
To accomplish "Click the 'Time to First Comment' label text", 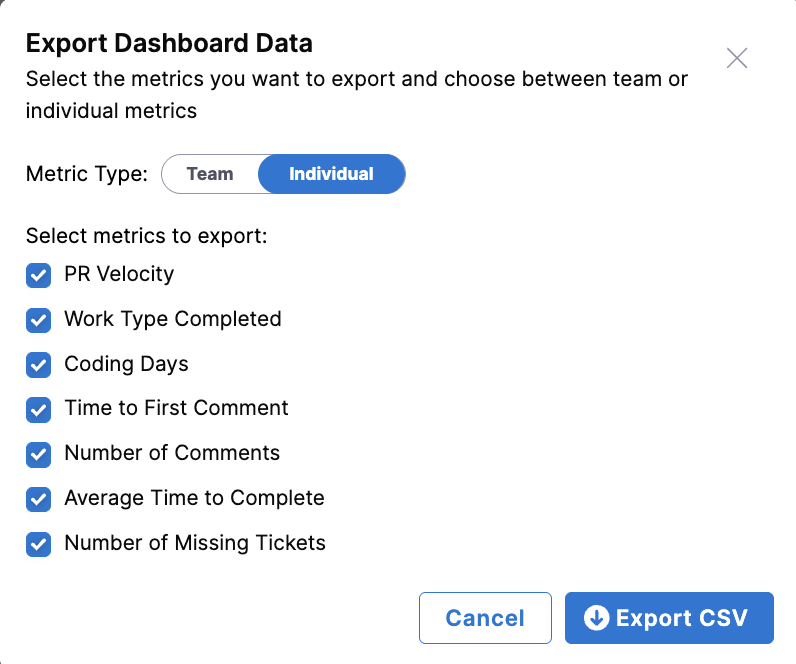I will pyautogui.click(x=176, y=408).
